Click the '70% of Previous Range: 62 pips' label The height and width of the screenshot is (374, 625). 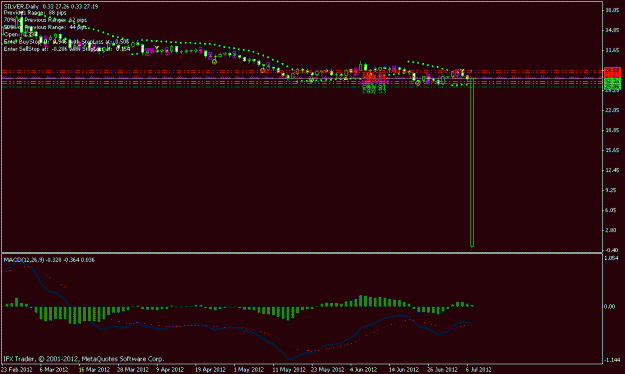pyautogui.click(x=45, y=20)
